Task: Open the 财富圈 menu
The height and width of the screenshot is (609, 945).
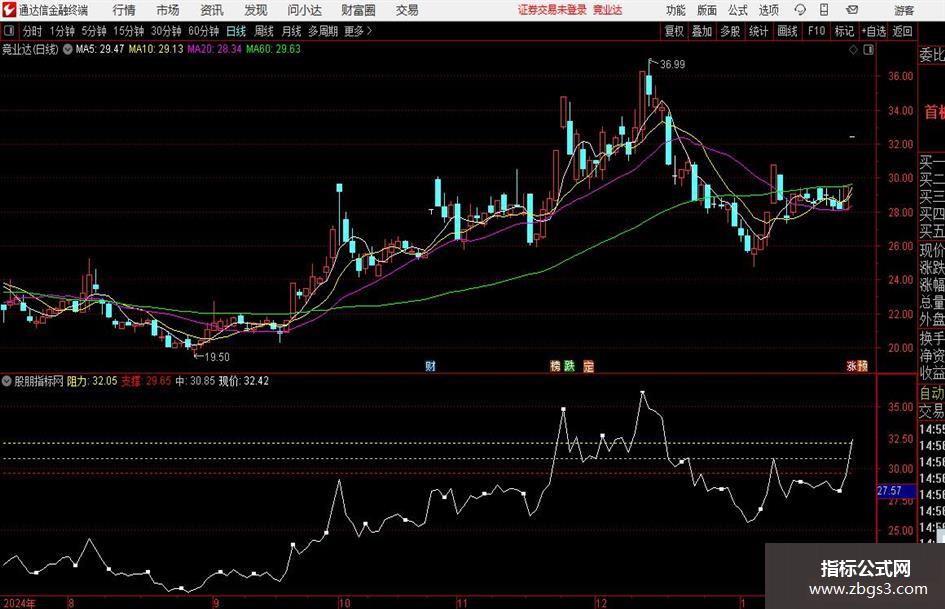Action: pos(358,10)
